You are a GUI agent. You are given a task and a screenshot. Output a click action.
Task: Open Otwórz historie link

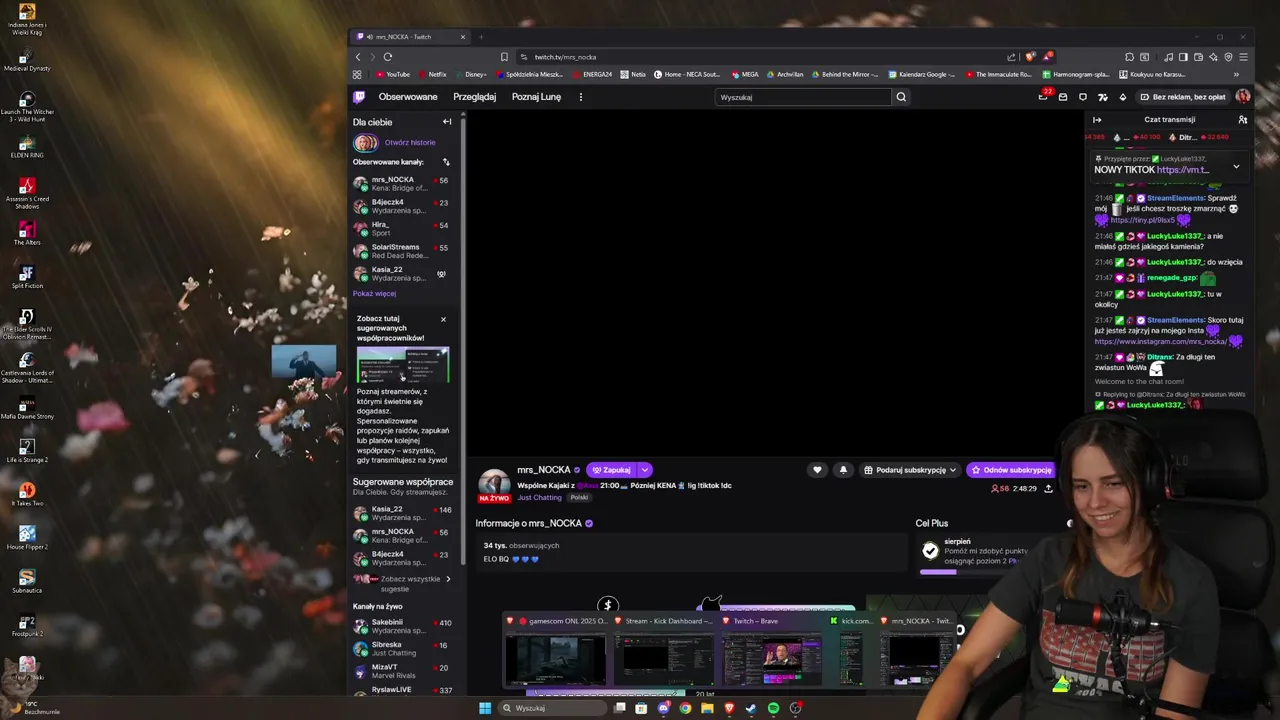pyautogui.click(x=410, y=142)
